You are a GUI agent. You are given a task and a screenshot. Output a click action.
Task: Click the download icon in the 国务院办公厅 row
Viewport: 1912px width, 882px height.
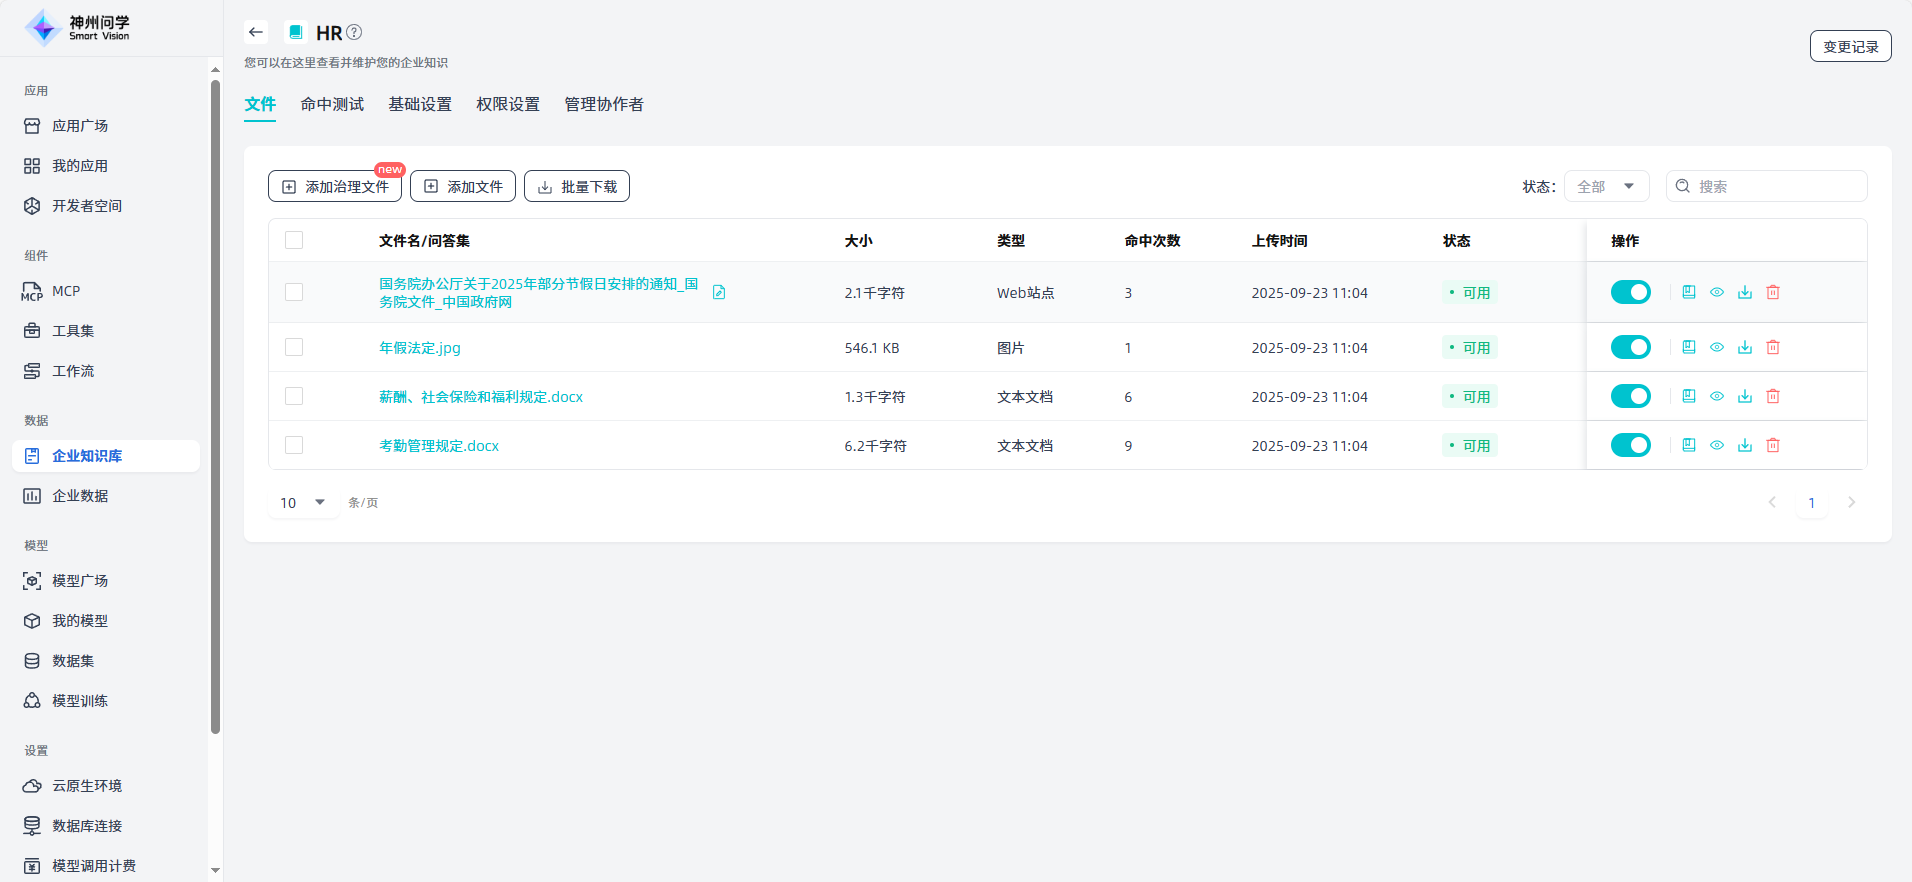(1745, 292)
